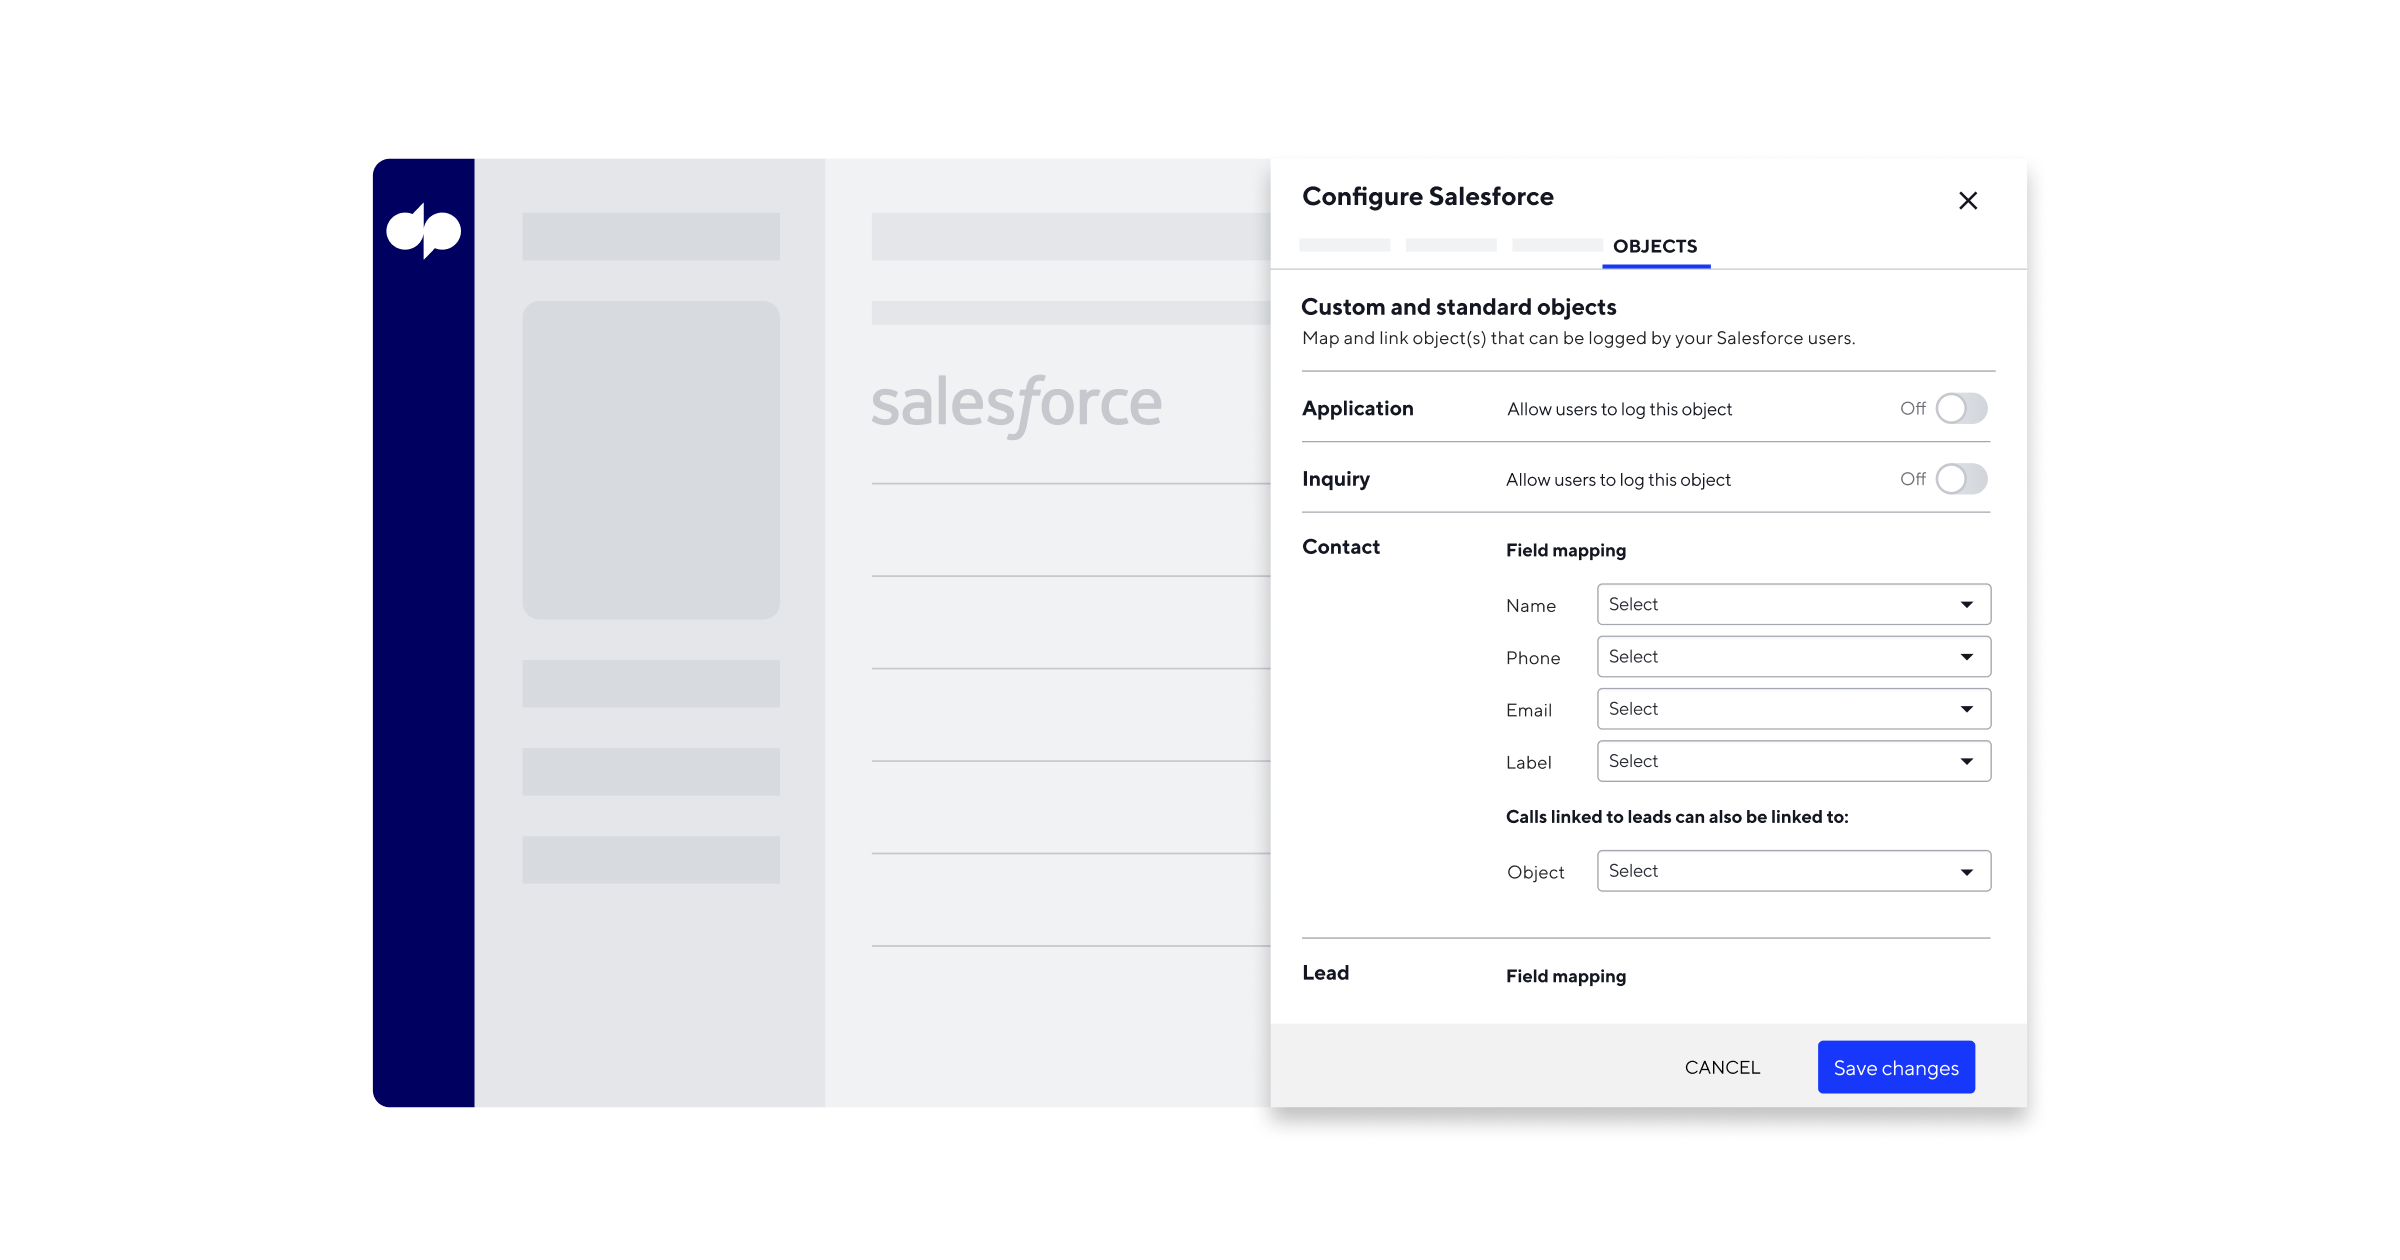Open the Contact Name field dropdown
2400x1260 pixels.
[x=1793, y=604]
